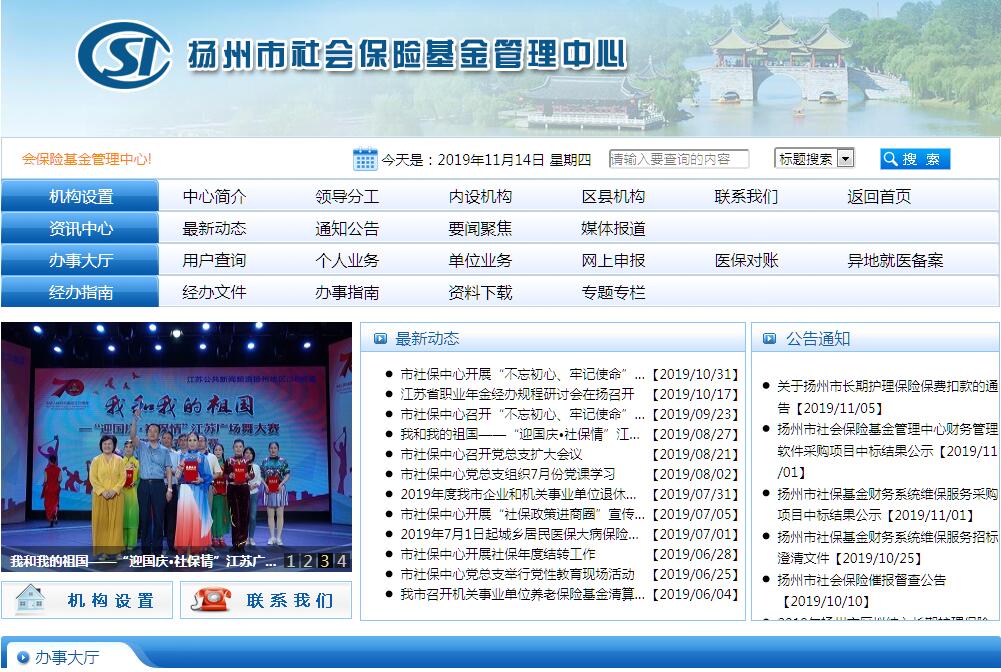Click the CSI logo in header
The image size is (1001, 672).
(x=123, y=54)
